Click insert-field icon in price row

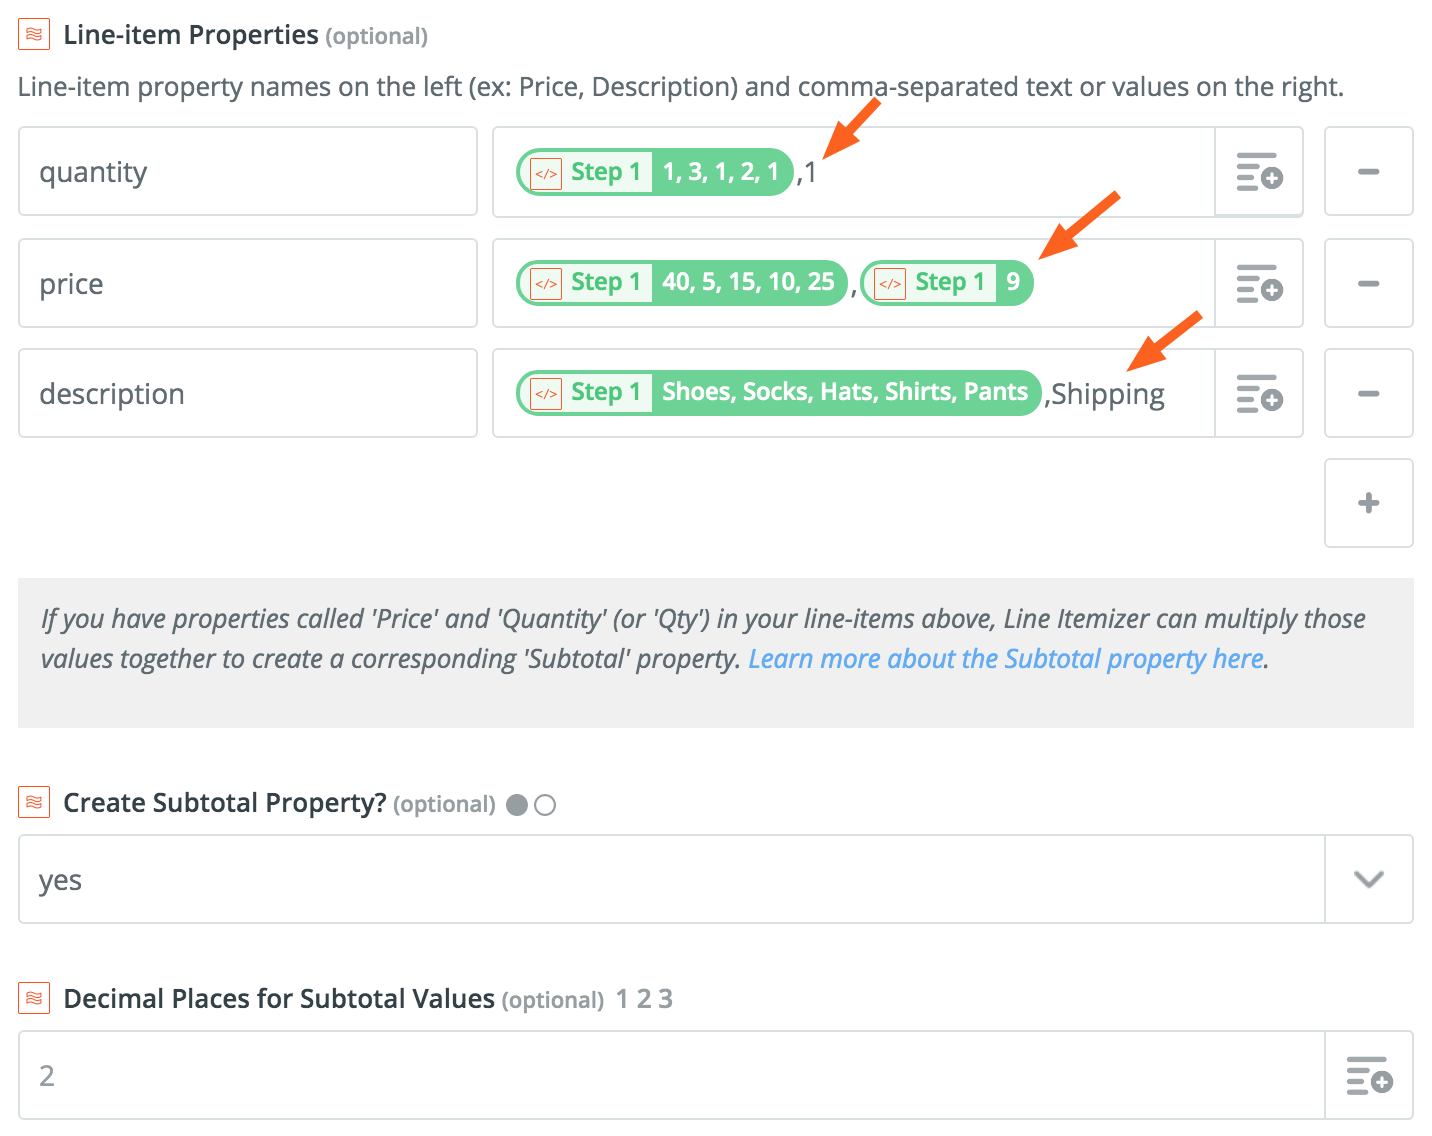click(1259, 284)
